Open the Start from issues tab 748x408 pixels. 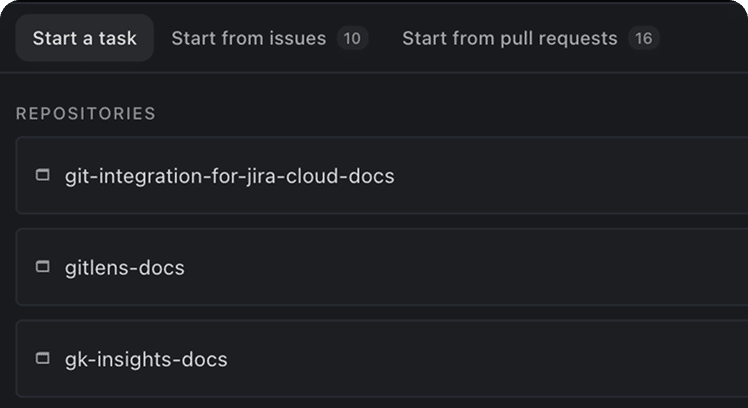[270, 38]
